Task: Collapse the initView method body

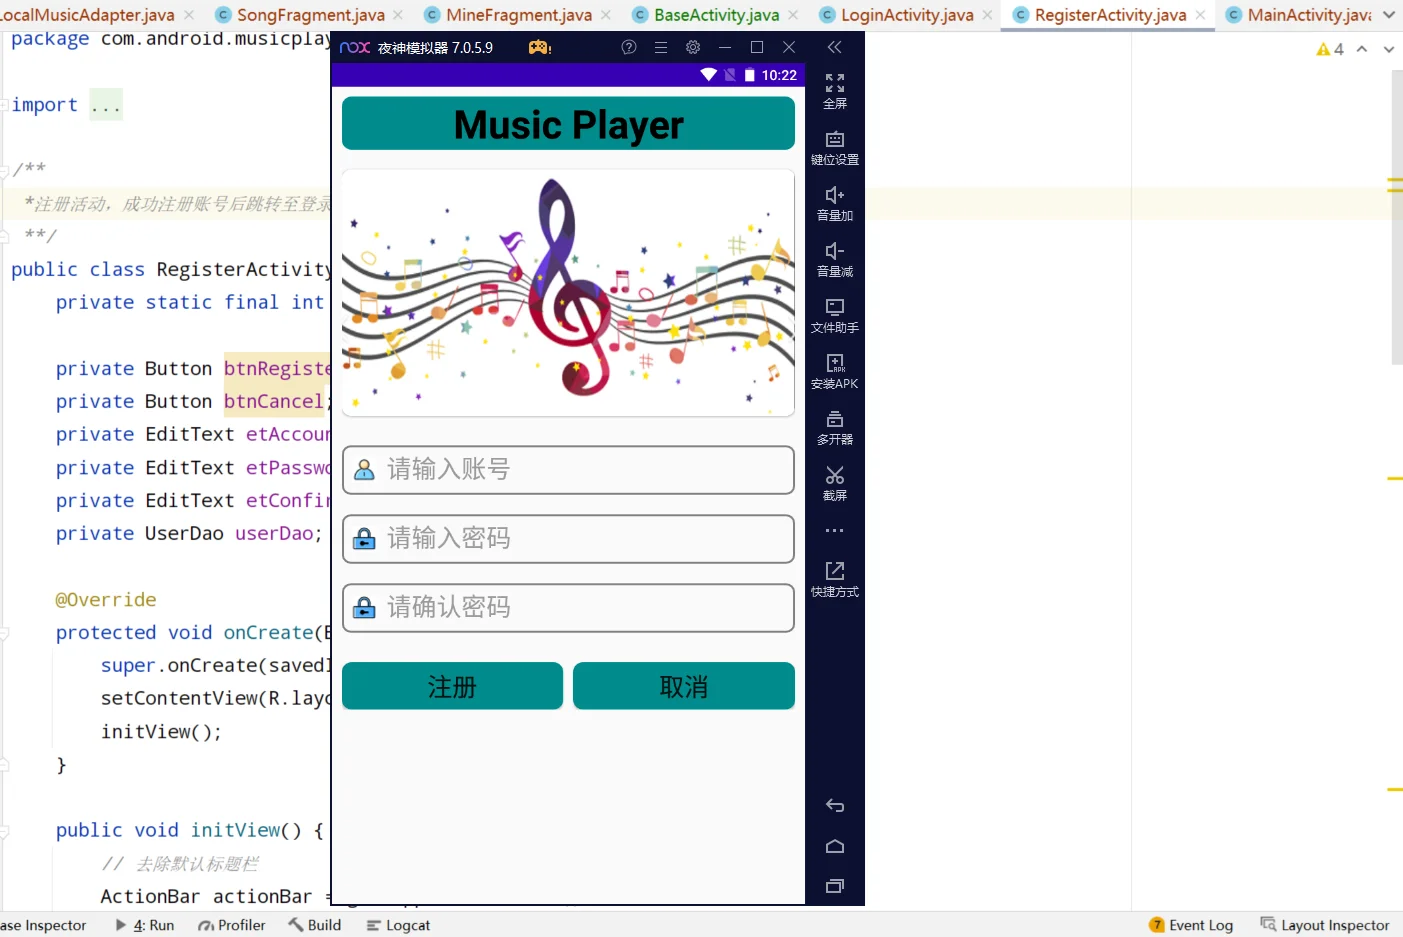Action: pos(5,831)
